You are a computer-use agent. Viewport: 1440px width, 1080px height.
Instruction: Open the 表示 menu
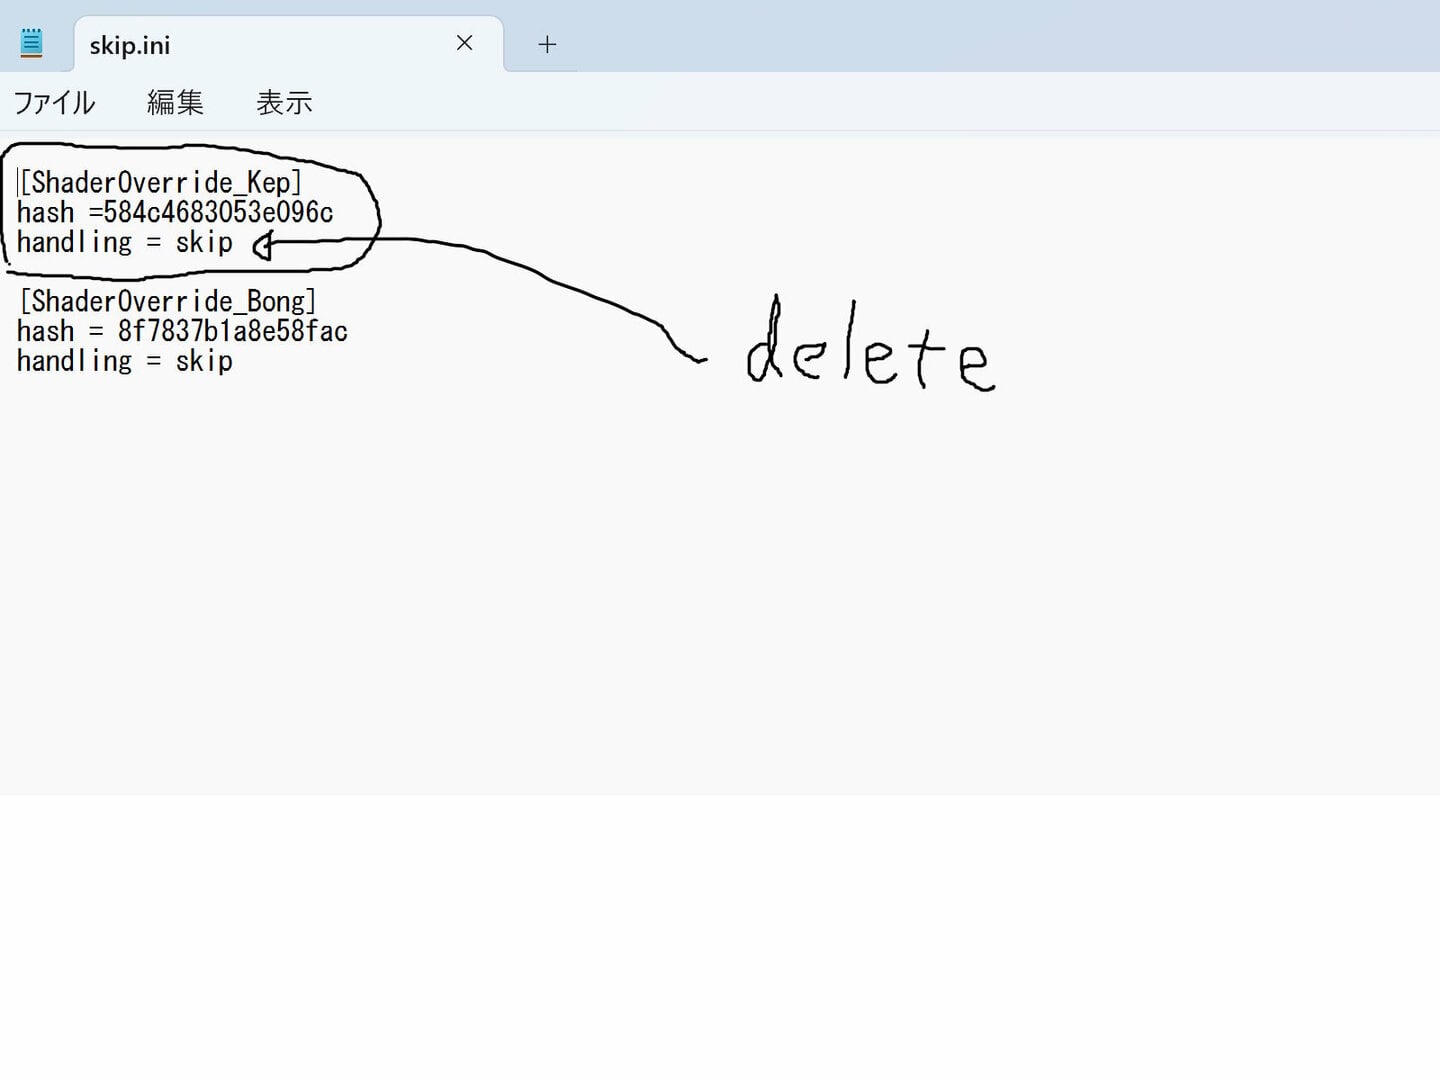pos(284,102)
